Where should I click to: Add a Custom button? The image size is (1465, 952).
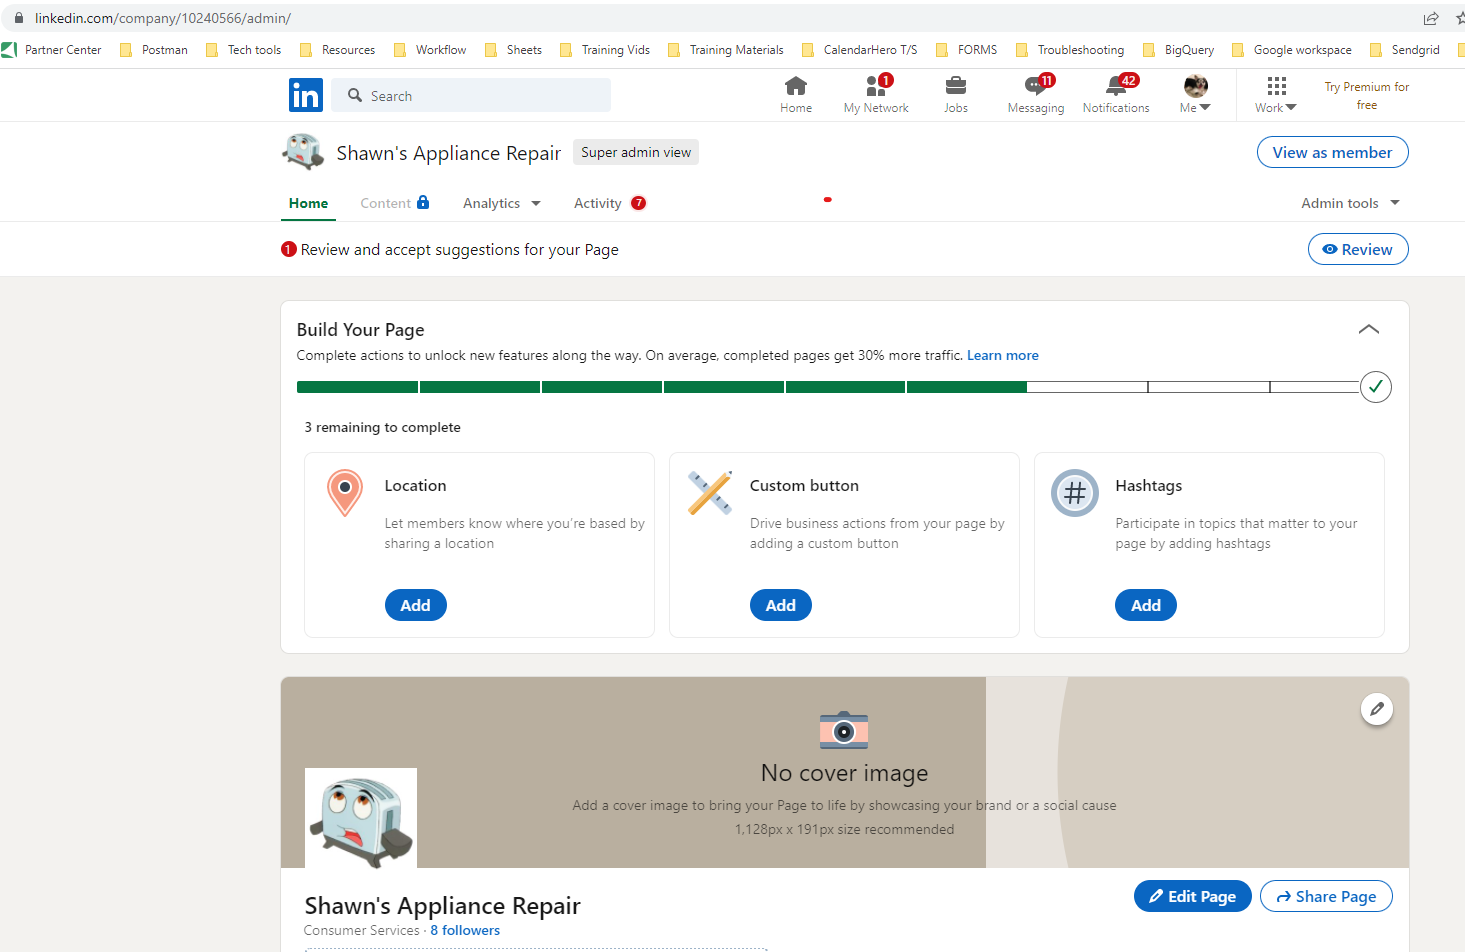coord(781,605)
